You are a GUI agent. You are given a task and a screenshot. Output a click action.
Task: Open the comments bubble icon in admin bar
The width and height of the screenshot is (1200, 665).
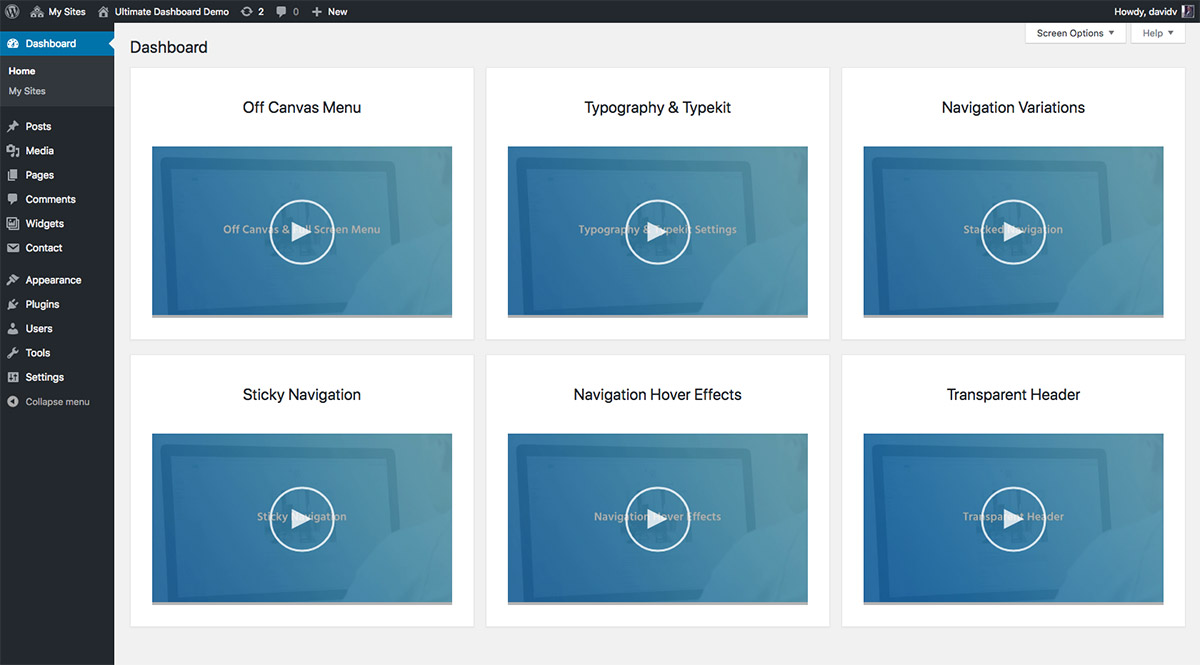click(x=282, y=11)
